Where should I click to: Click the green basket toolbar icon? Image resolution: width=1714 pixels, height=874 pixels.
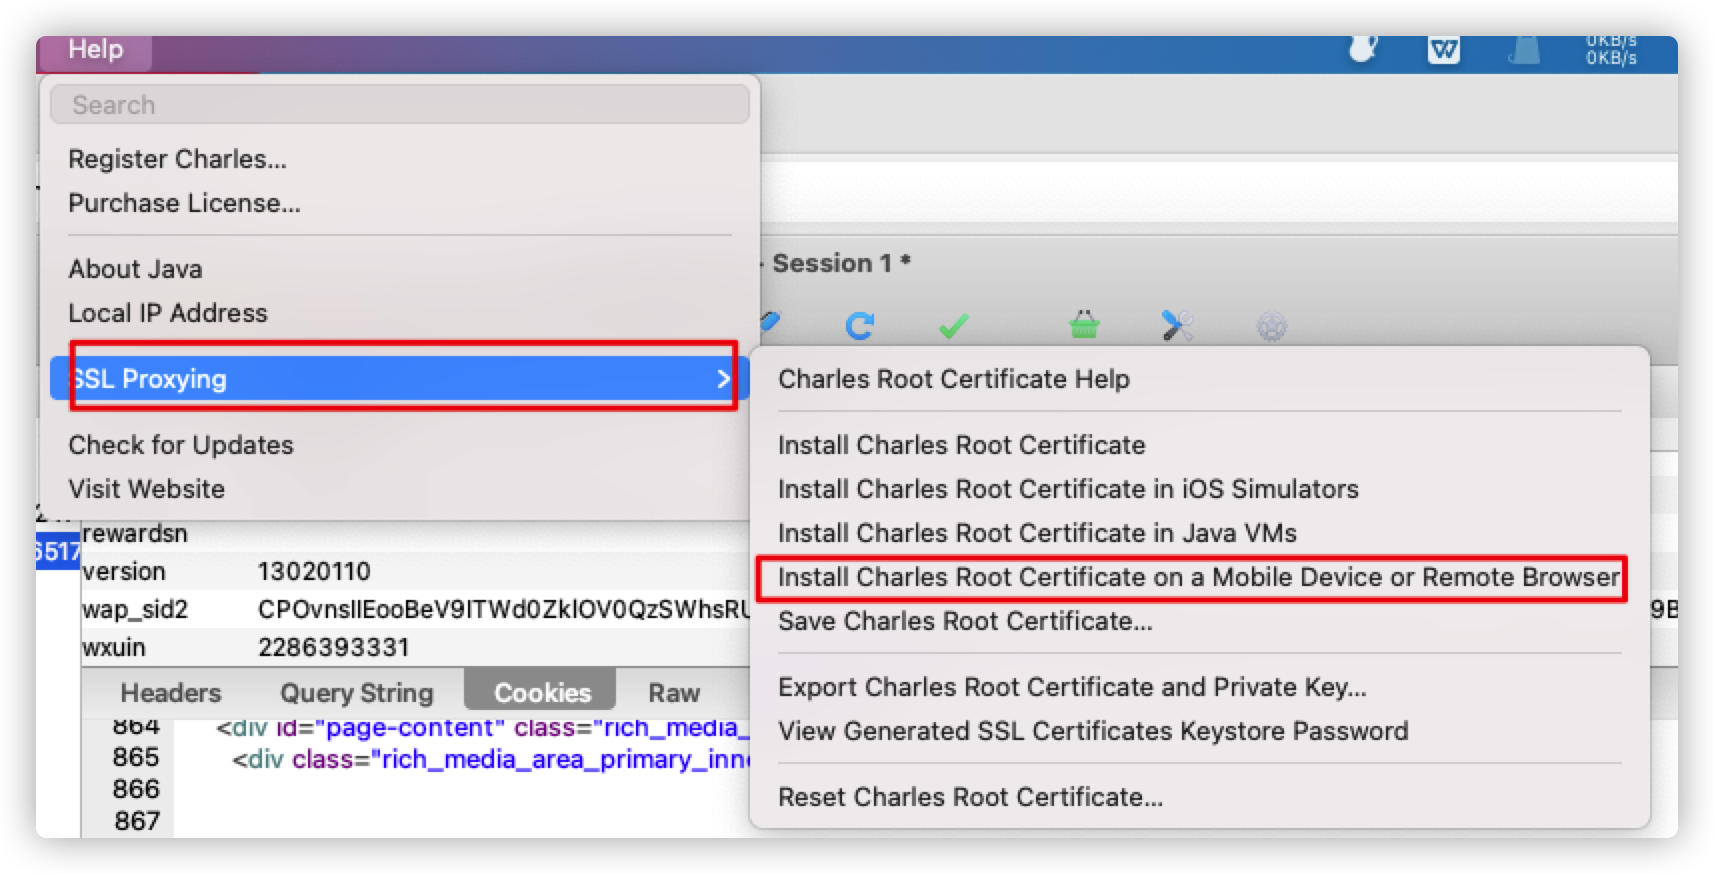(x=1084, y=324)
